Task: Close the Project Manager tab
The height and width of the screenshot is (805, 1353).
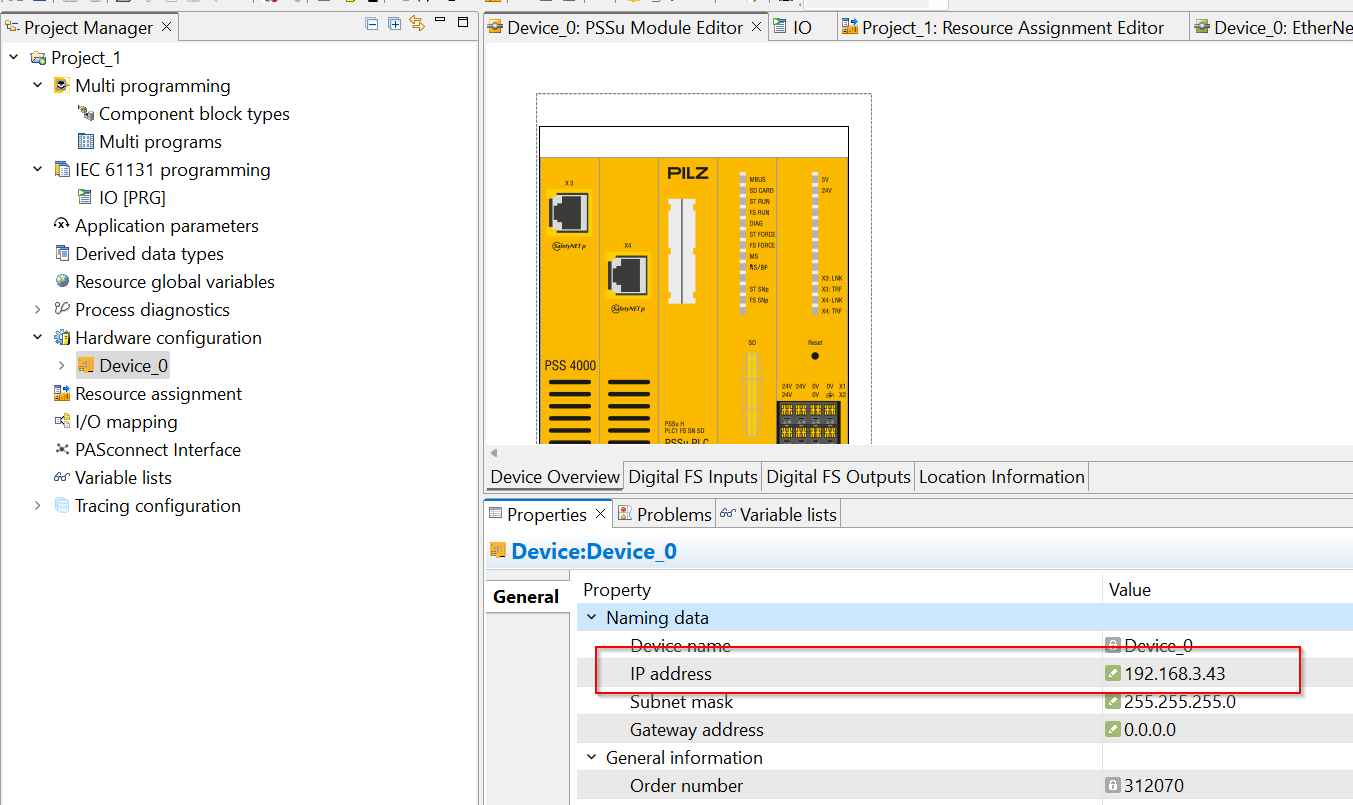Action: (x=166, y=26)
